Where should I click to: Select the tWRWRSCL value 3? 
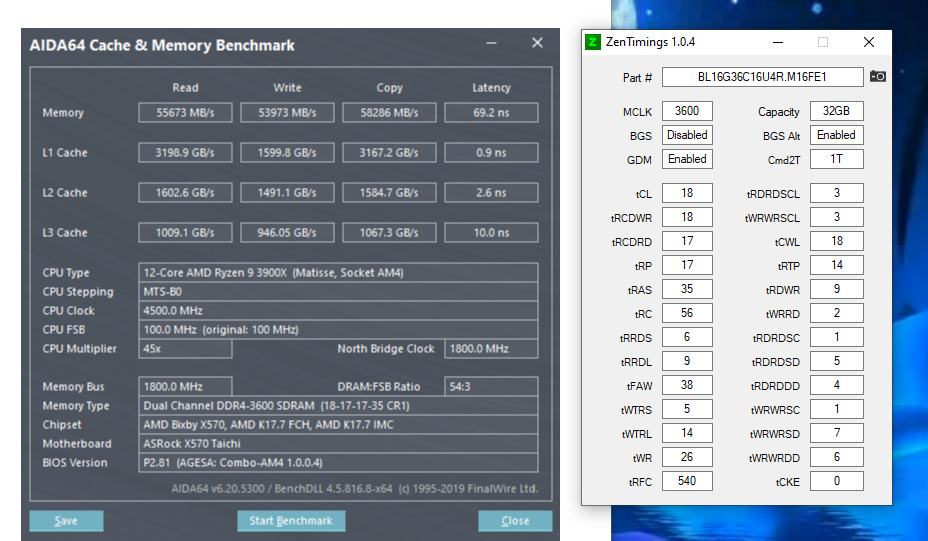pyautogui.click(x=836, y=217)
